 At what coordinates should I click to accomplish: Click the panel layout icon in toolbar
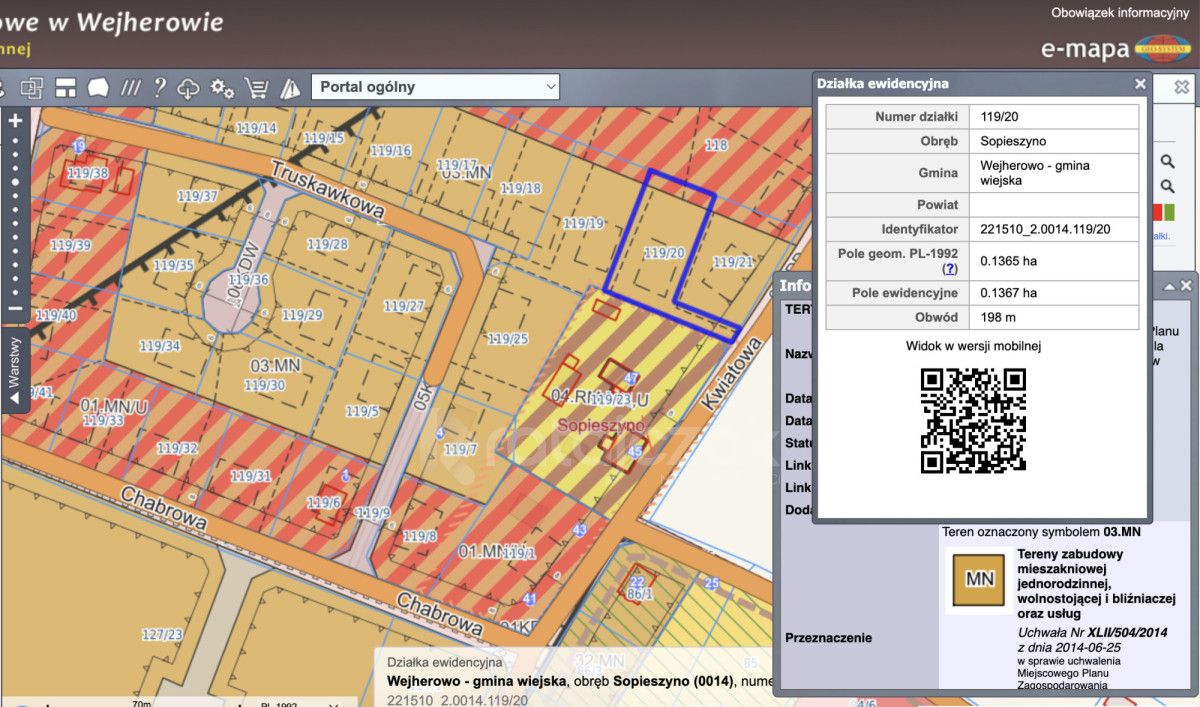pyautogui.click(x=66, y=88)
